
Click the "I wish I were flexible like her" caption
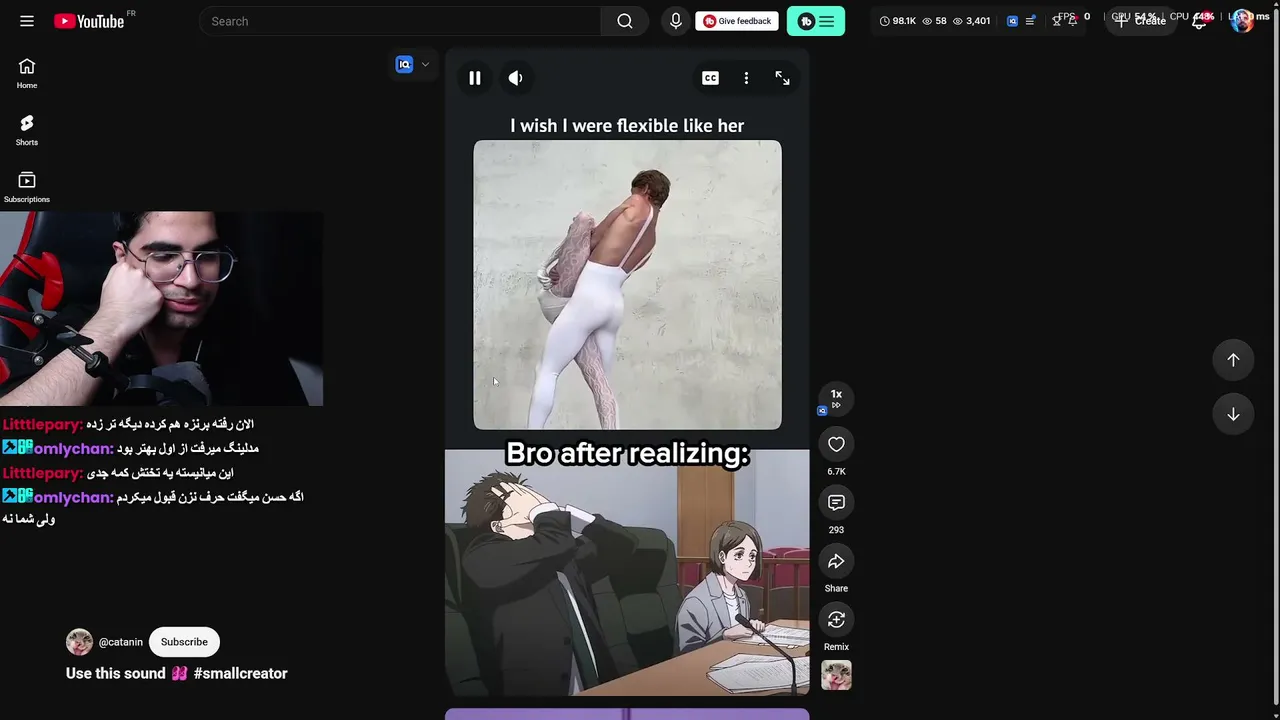coord(627,126)
